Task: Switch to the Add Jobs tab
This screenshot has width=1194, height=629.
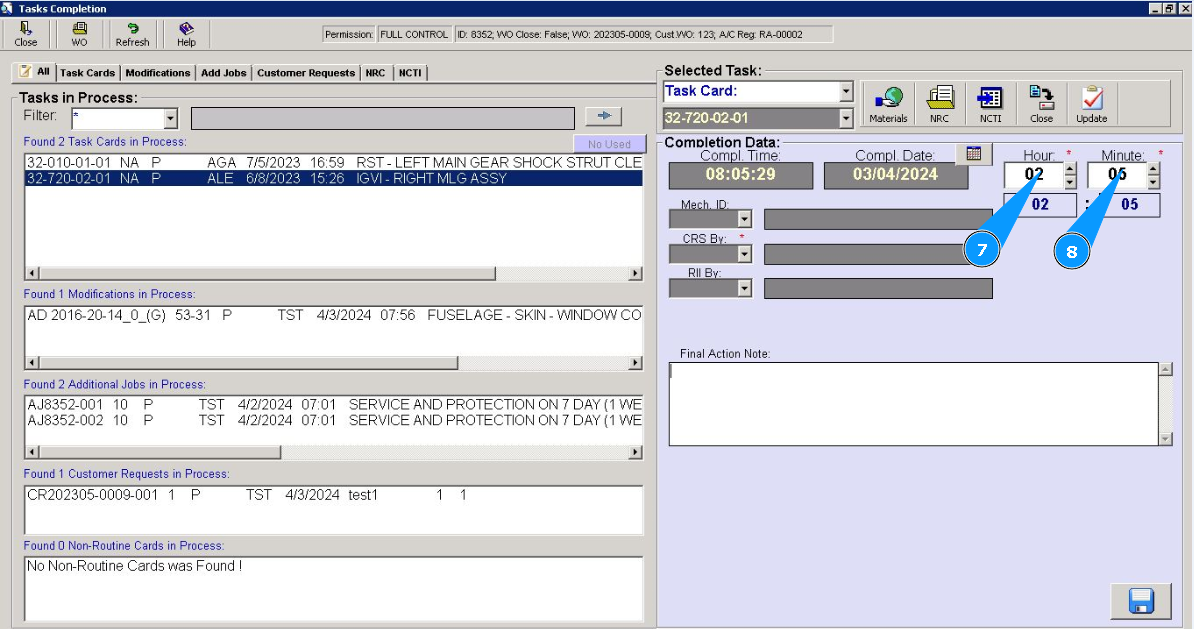Action: tap(223, 73)
